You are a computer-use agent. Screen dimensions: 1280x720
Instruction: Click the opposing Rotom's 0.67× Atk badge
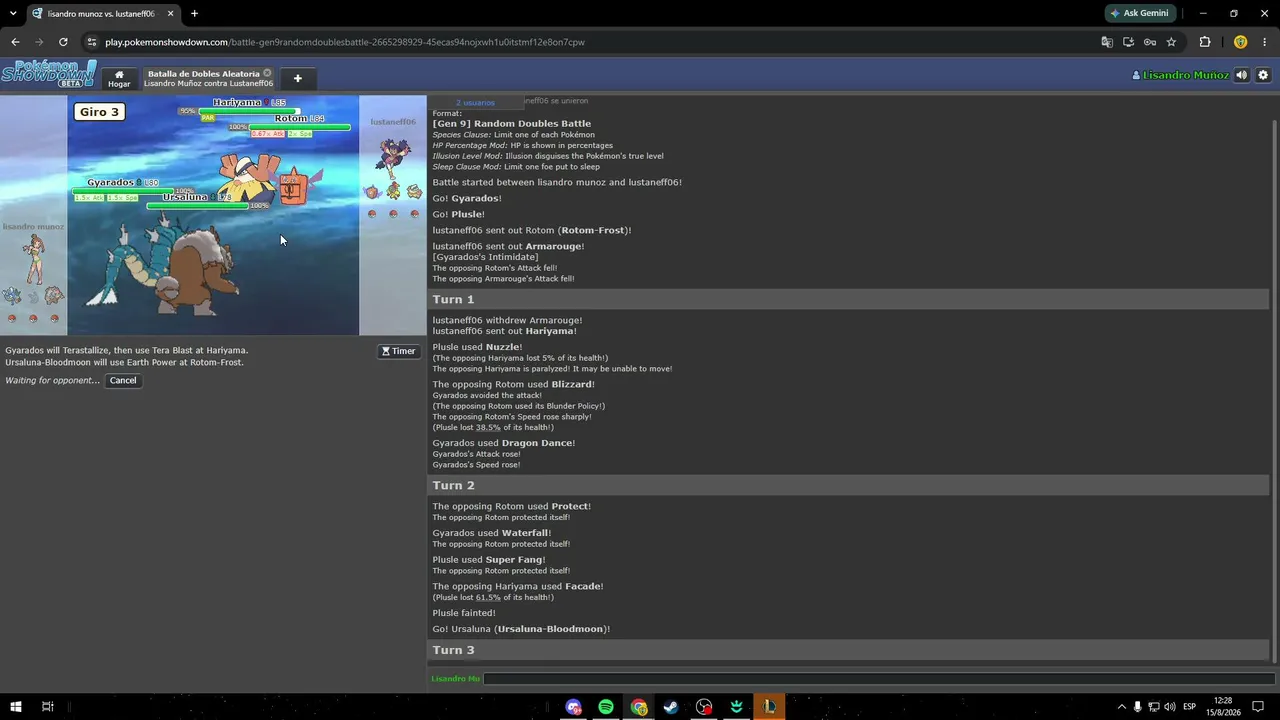click(267, 134)
